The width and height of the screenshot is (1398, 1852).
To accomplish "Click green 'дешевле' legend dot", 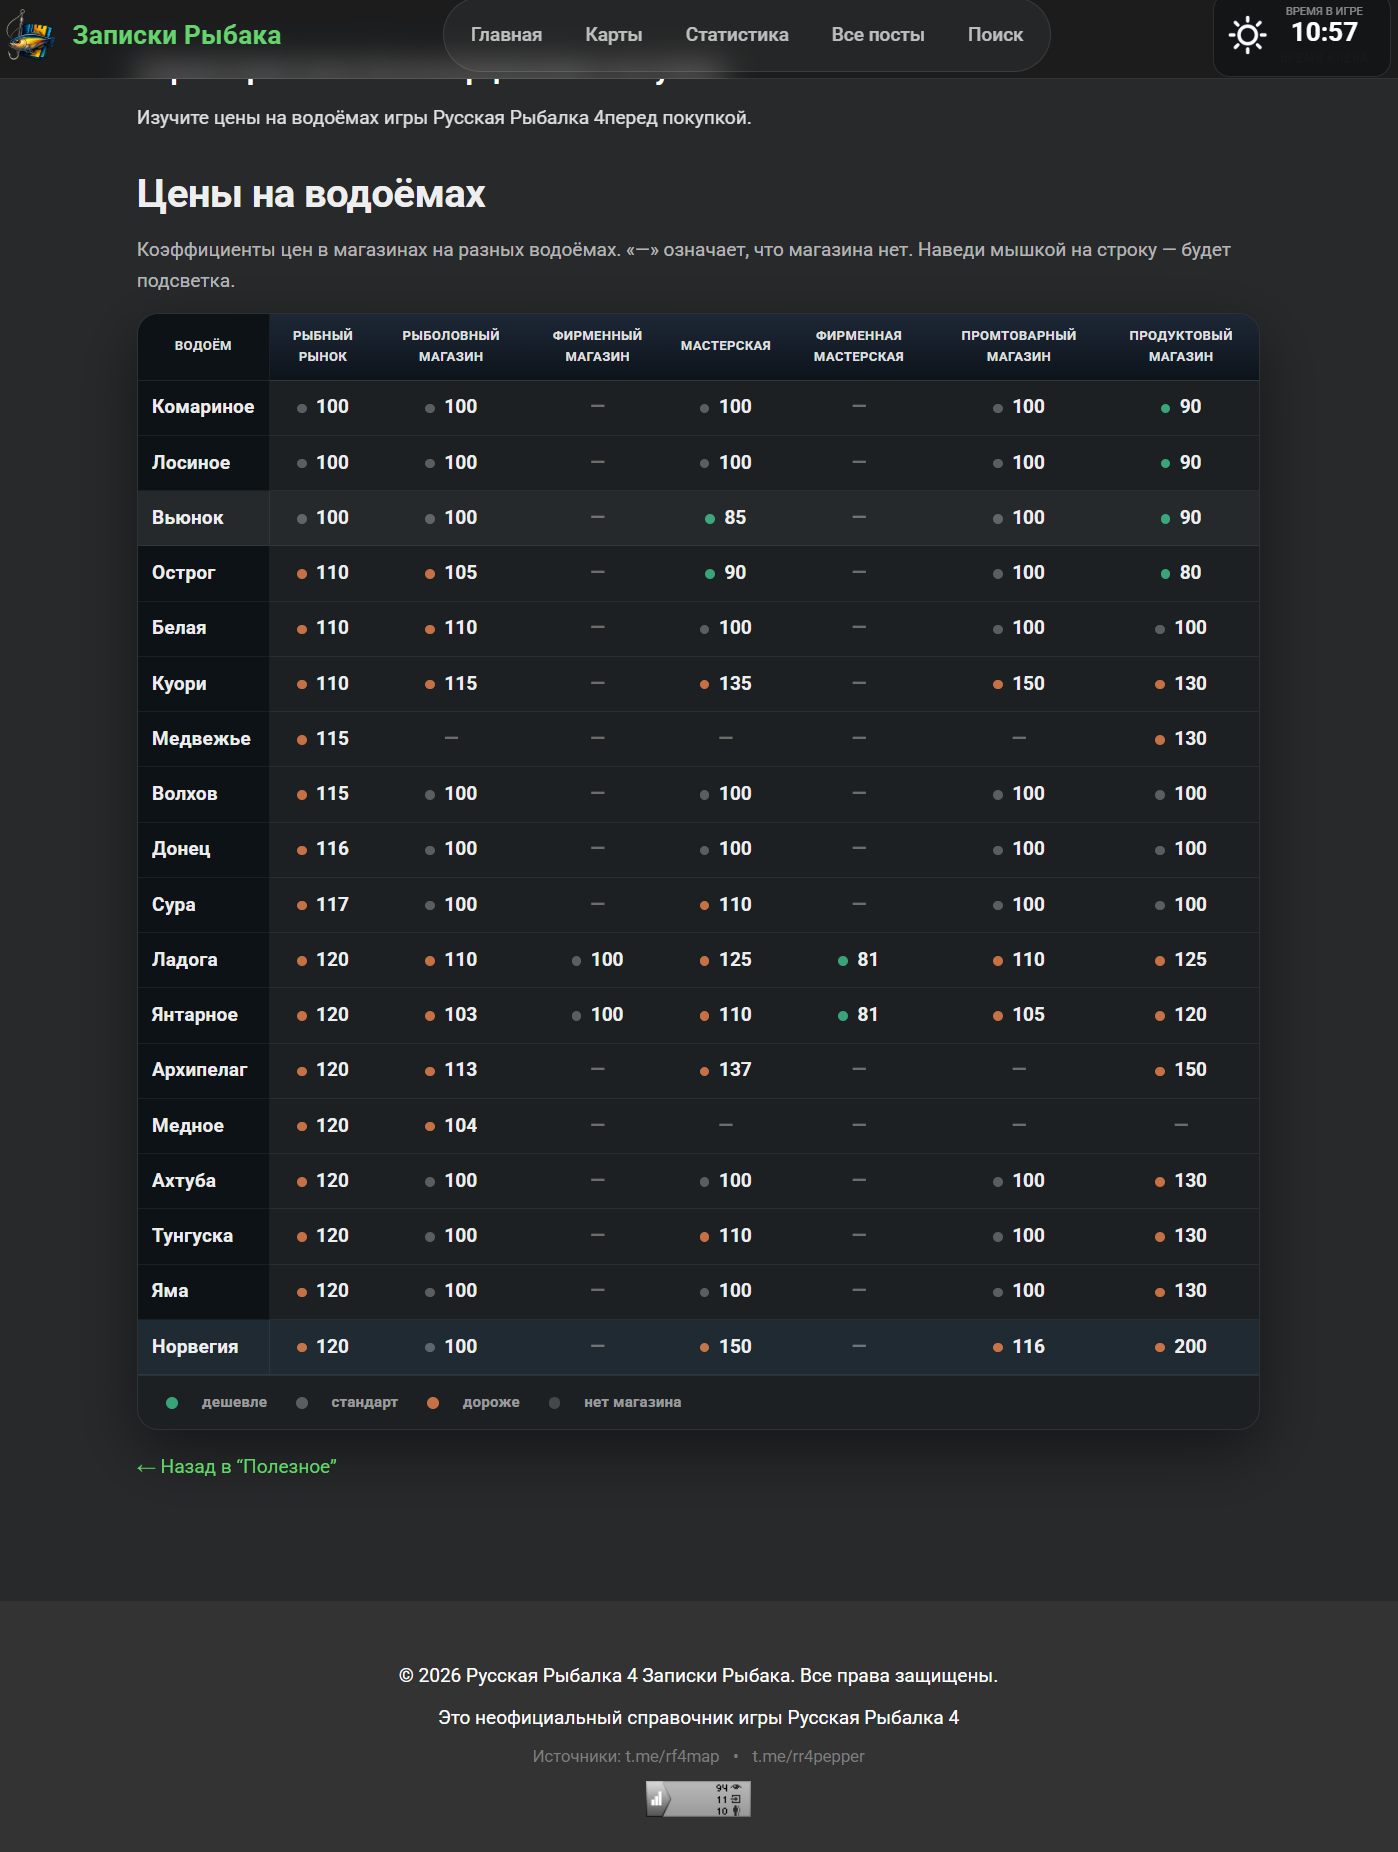I will point(172,1403).
